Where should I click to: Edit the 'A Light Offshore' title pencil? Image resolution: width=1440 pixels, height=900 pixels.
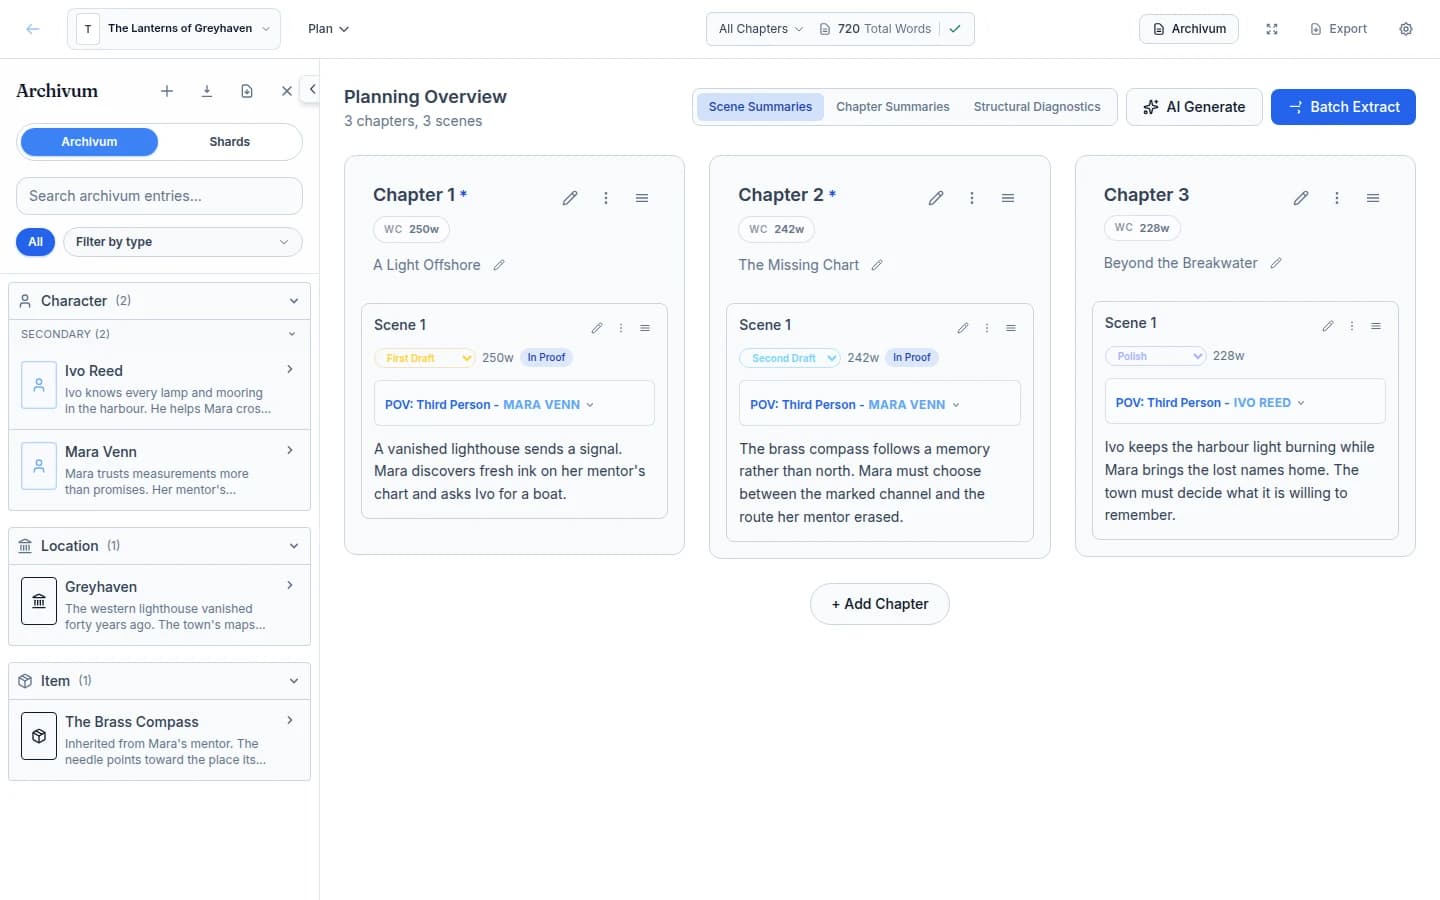click(x=499, y=265)
